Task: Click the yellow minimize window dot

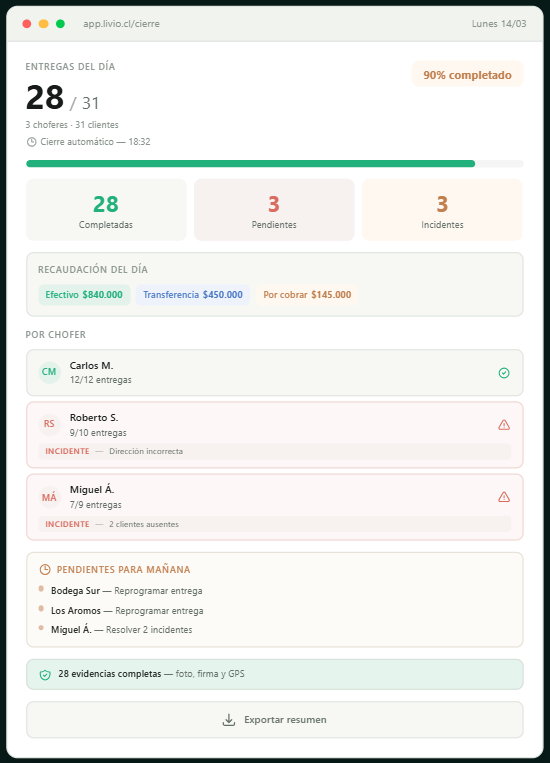Action: [43, 24]
